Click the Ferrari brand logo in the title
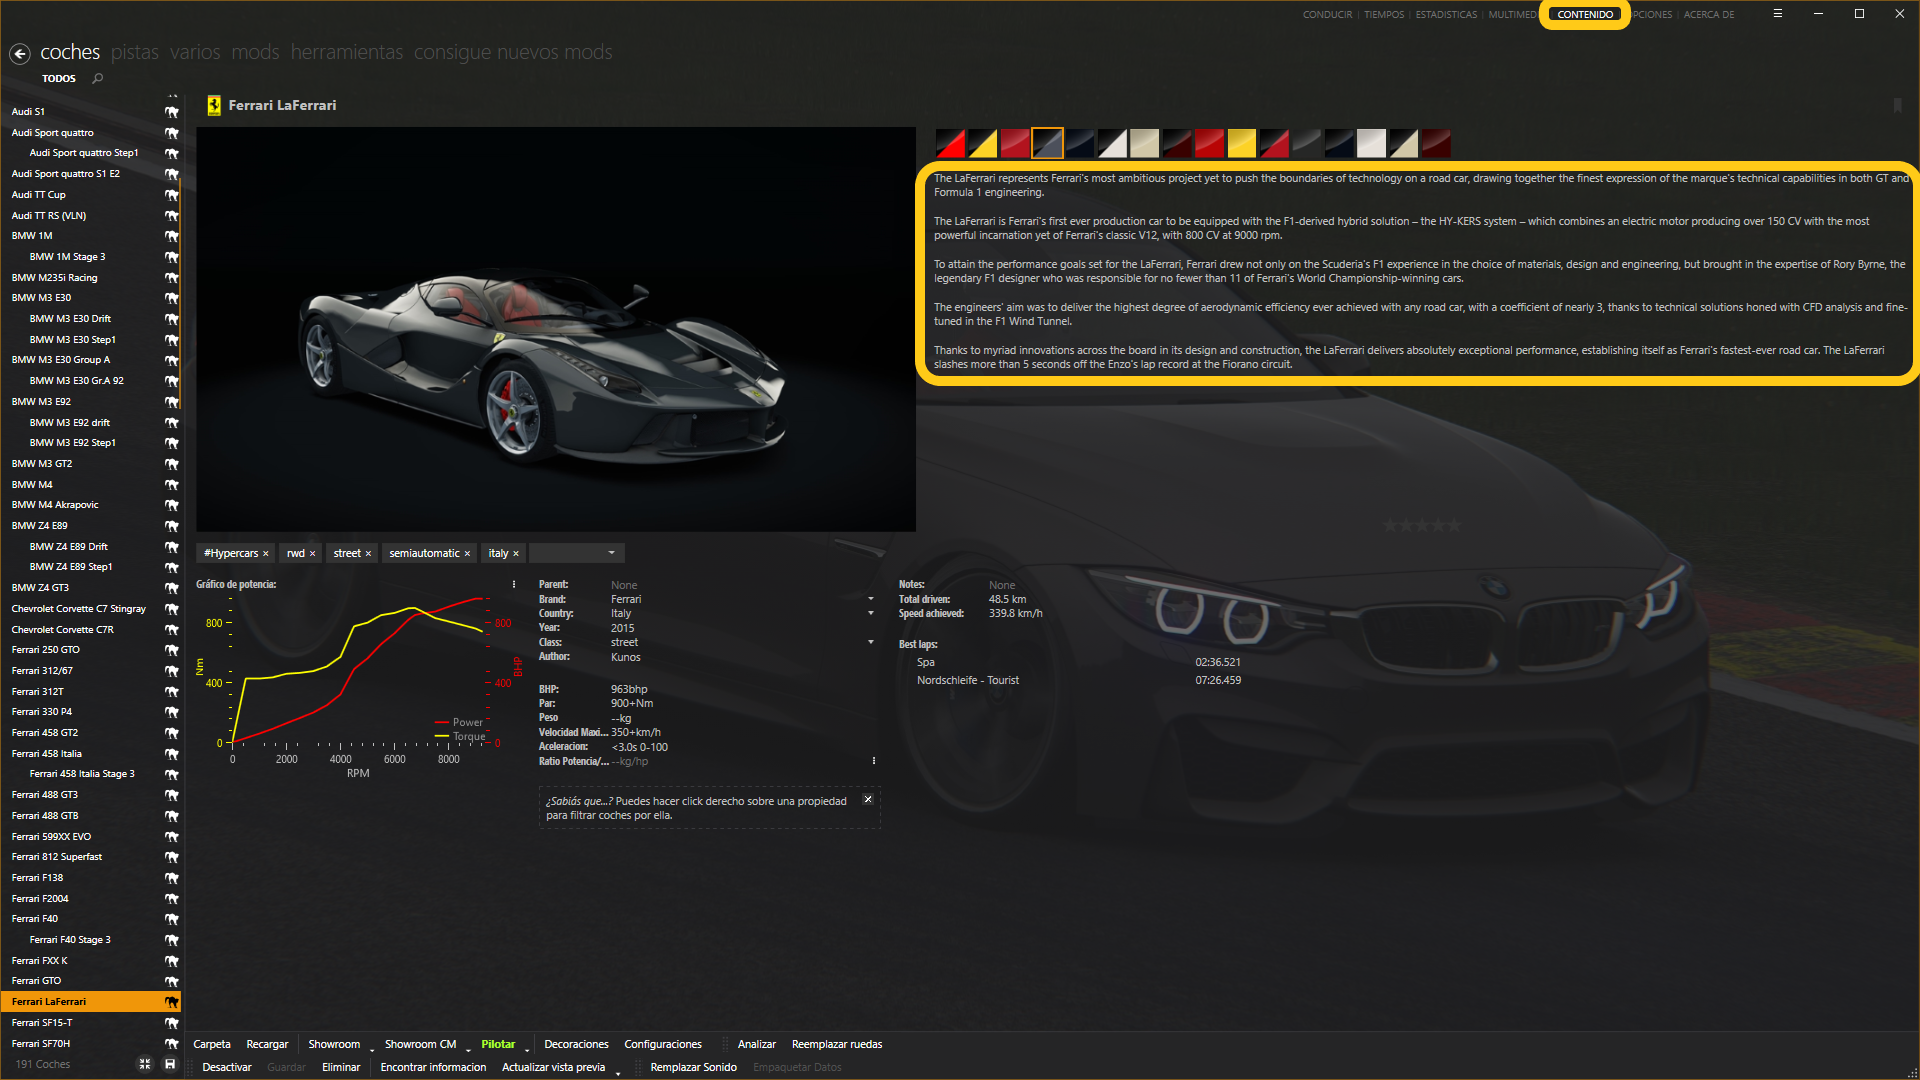 pyautogui.click(x=213, y=106)
